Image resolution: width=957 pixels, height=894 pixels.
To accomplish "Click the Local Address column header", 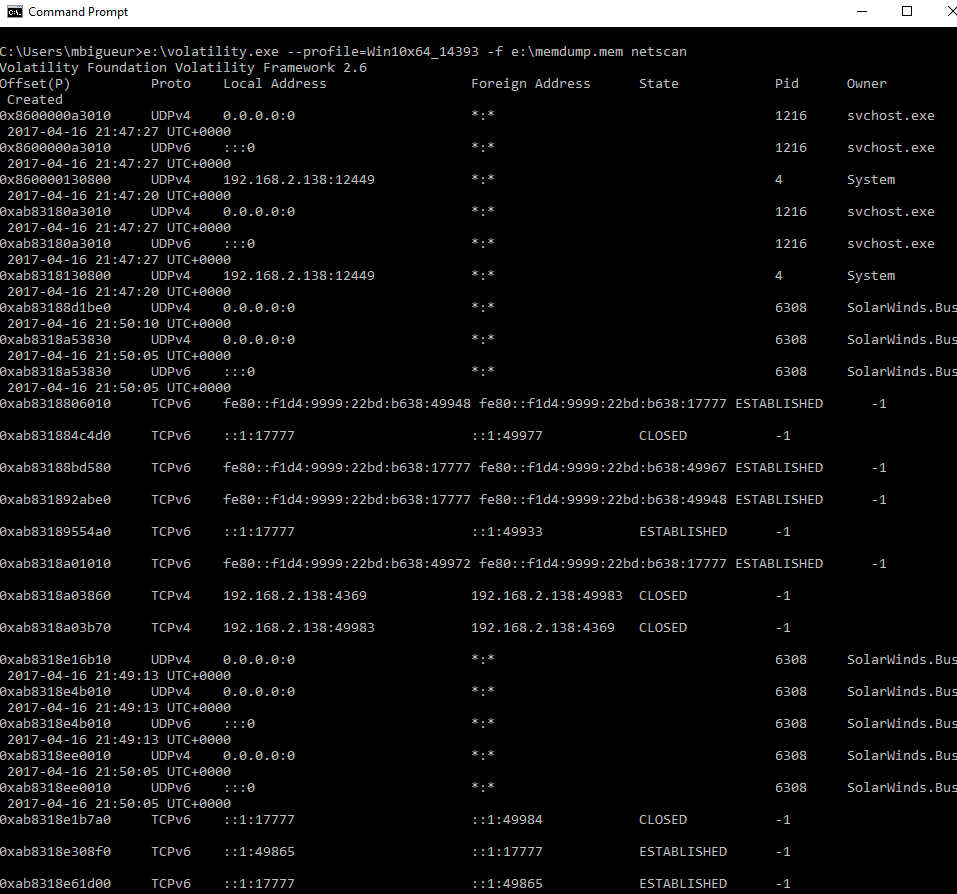I will pos(275,84).
